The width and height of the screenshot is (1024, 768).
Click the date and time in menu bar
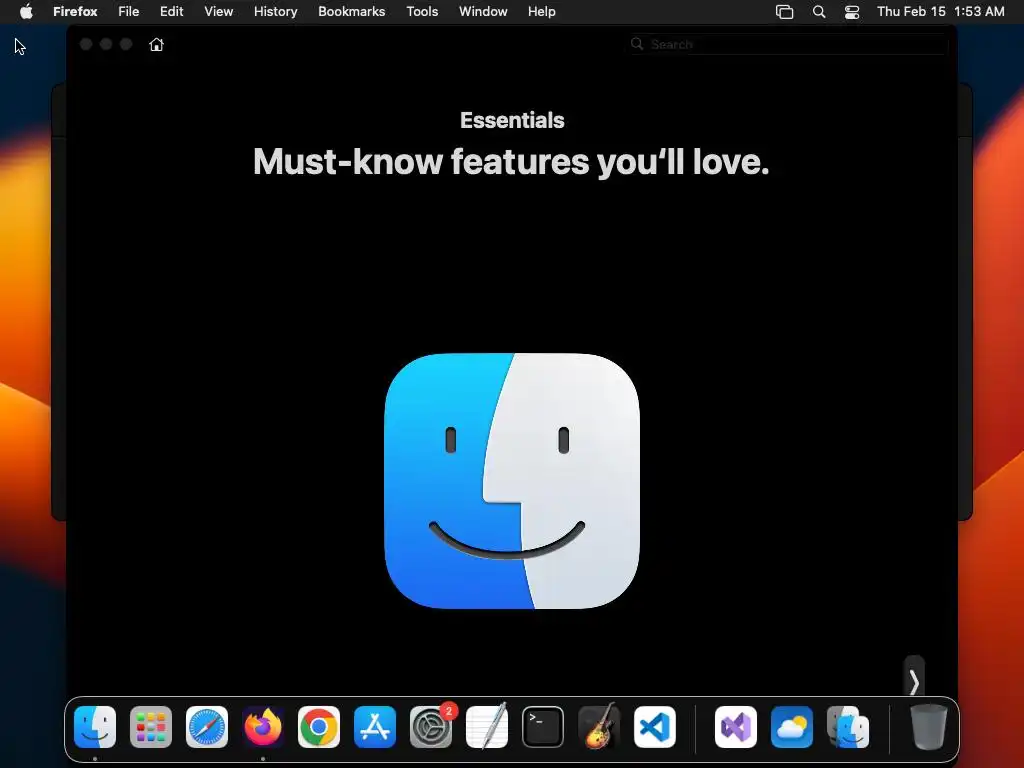[940, 11]
